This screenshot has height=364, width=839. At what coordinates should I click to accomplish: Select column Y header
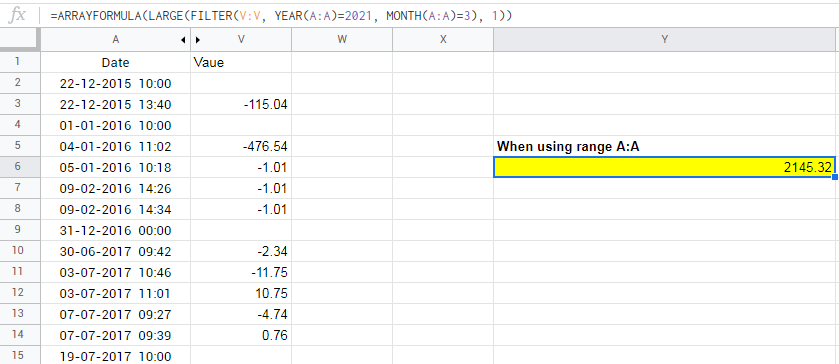665,40
